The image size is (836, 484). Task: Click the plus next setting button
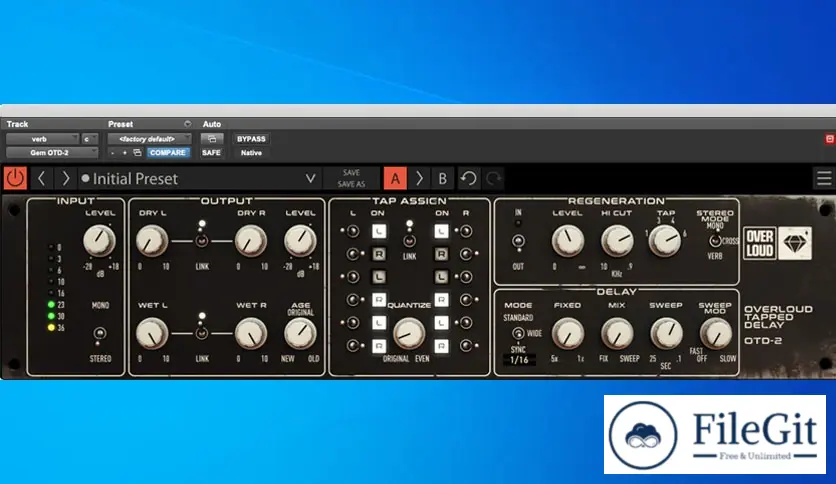tap(125, 153)
